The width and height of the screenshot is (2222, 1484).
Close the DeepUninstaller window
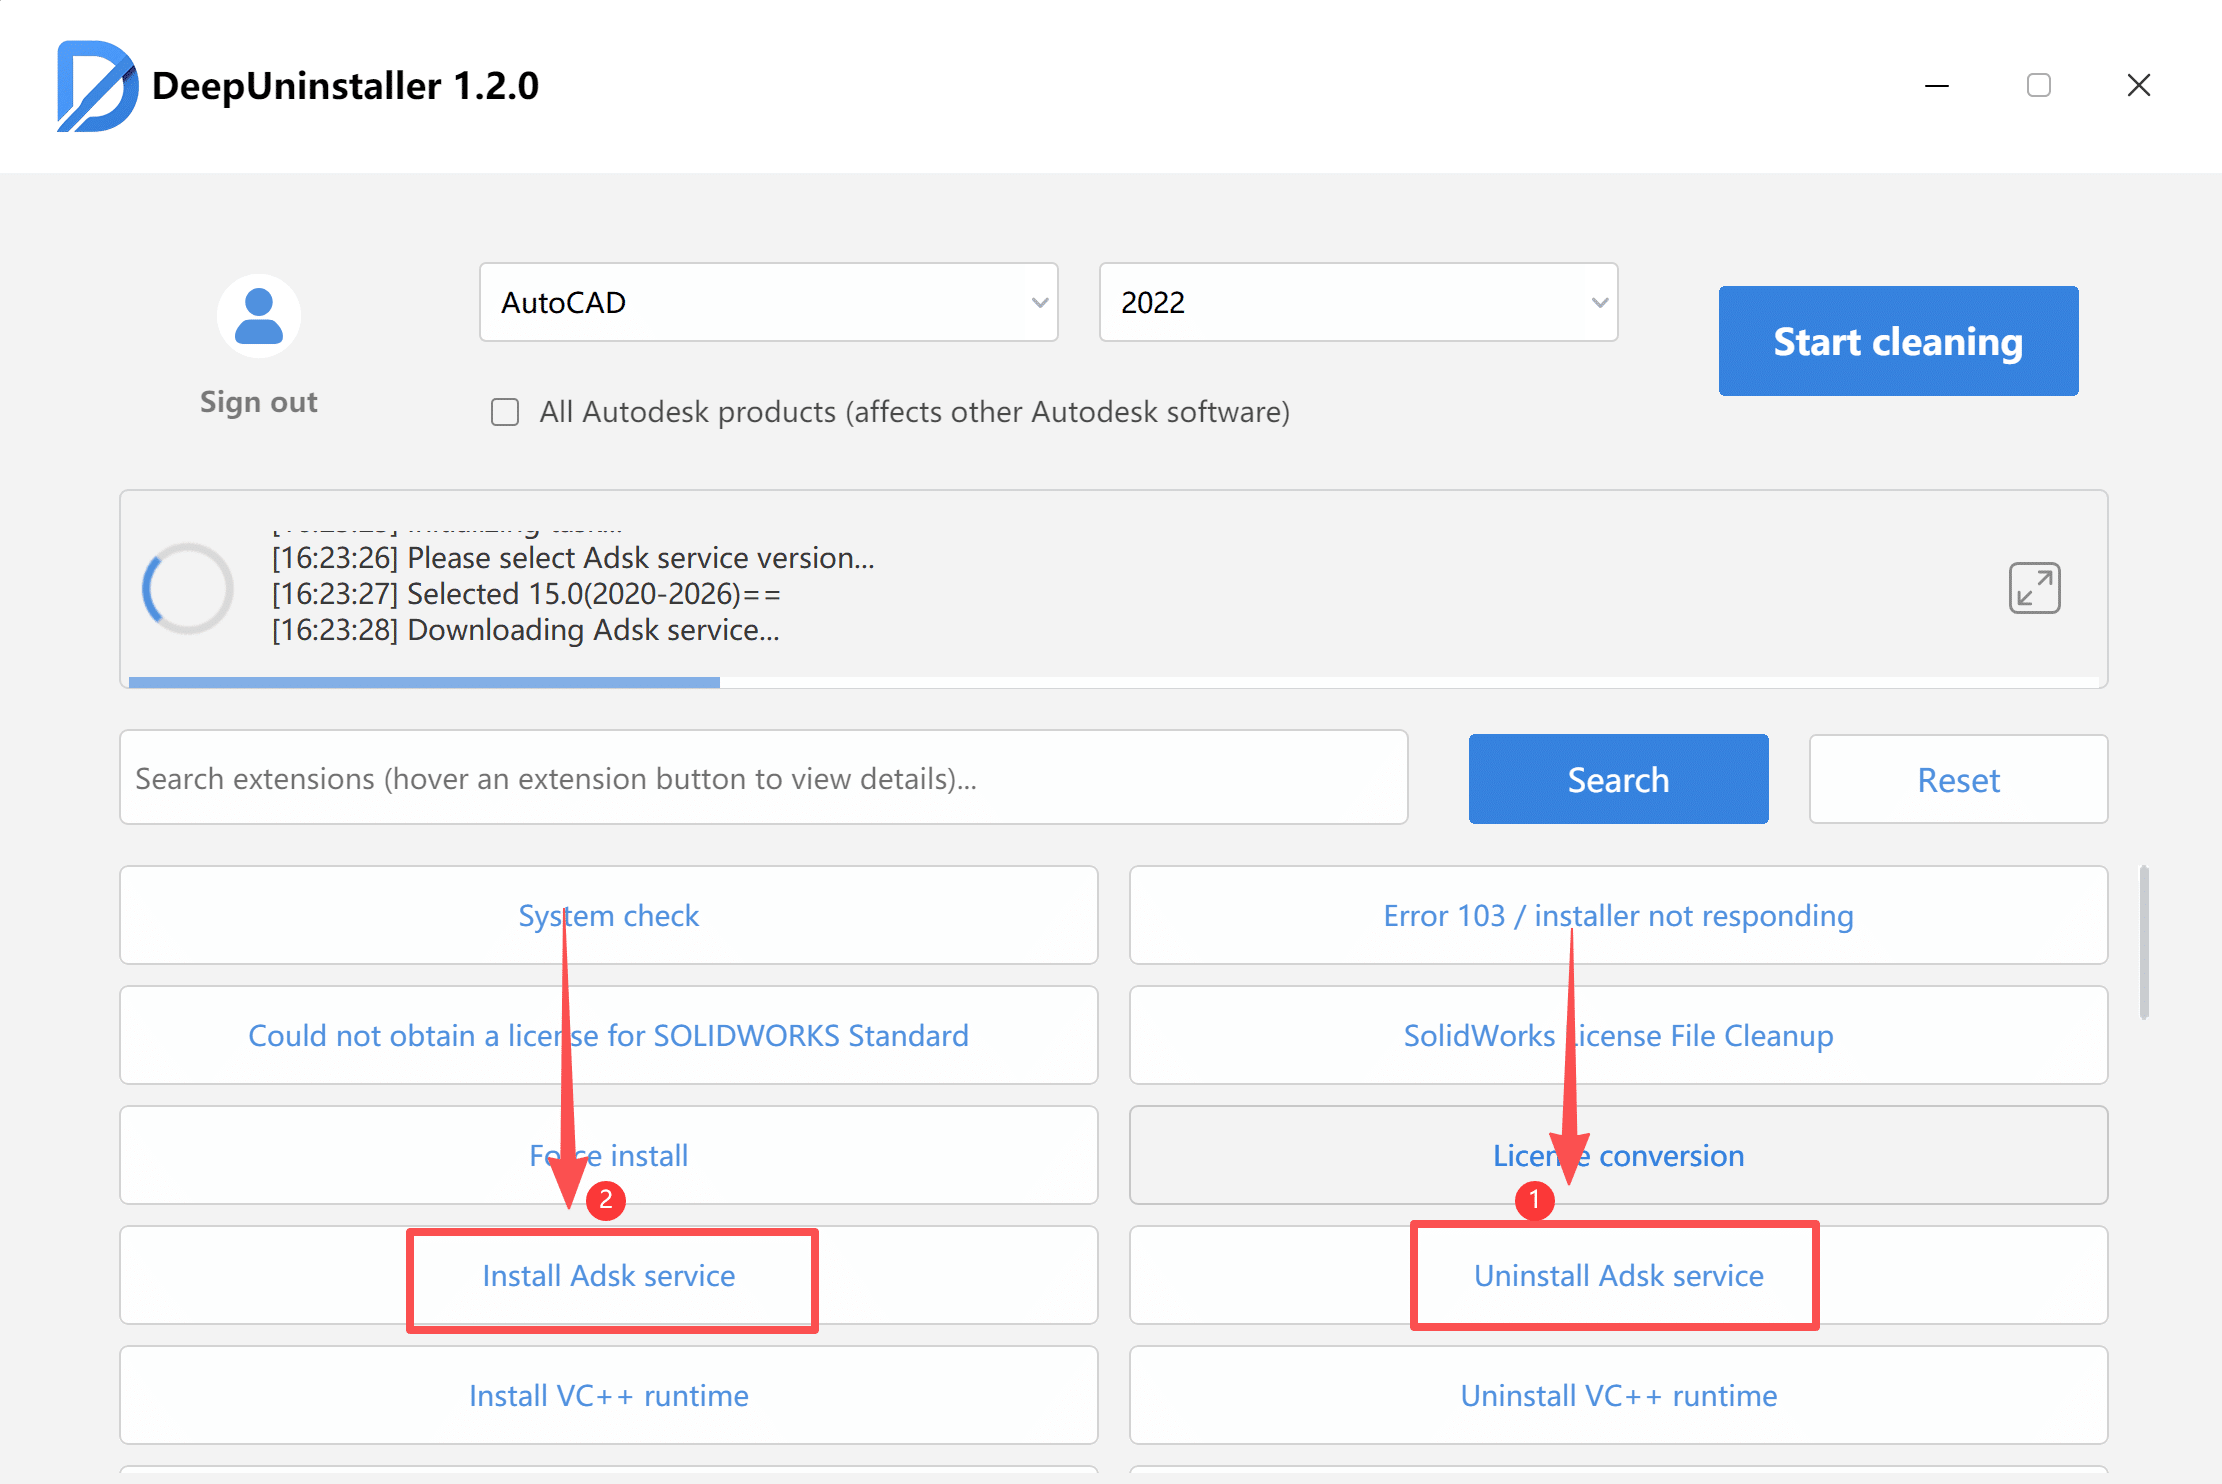tap(2138, 86)
